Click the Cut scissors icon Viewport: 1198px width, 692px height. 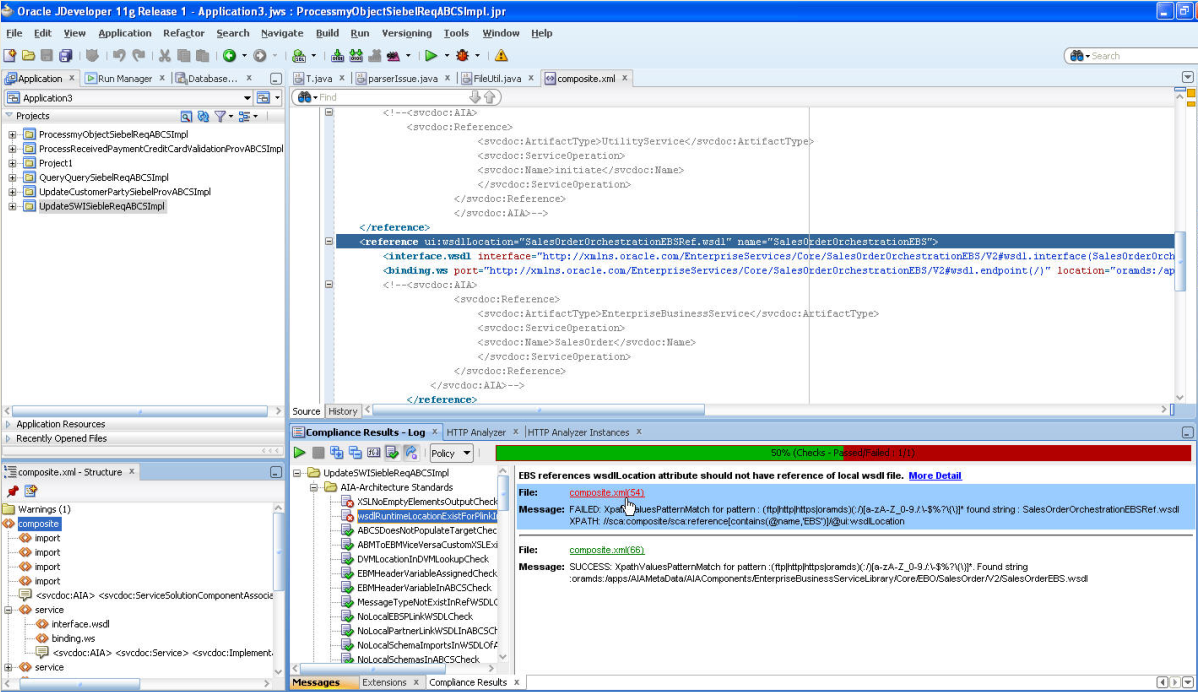coord(166,56)
